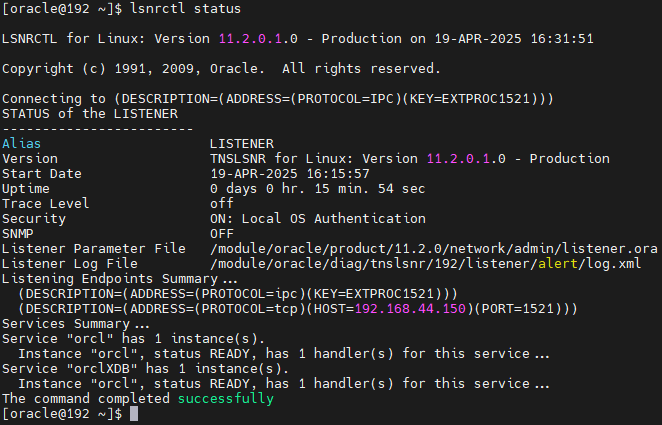Click 'Listening Endpoints Summary...' heading
662x425 pixels.
(x=120, y=279)
